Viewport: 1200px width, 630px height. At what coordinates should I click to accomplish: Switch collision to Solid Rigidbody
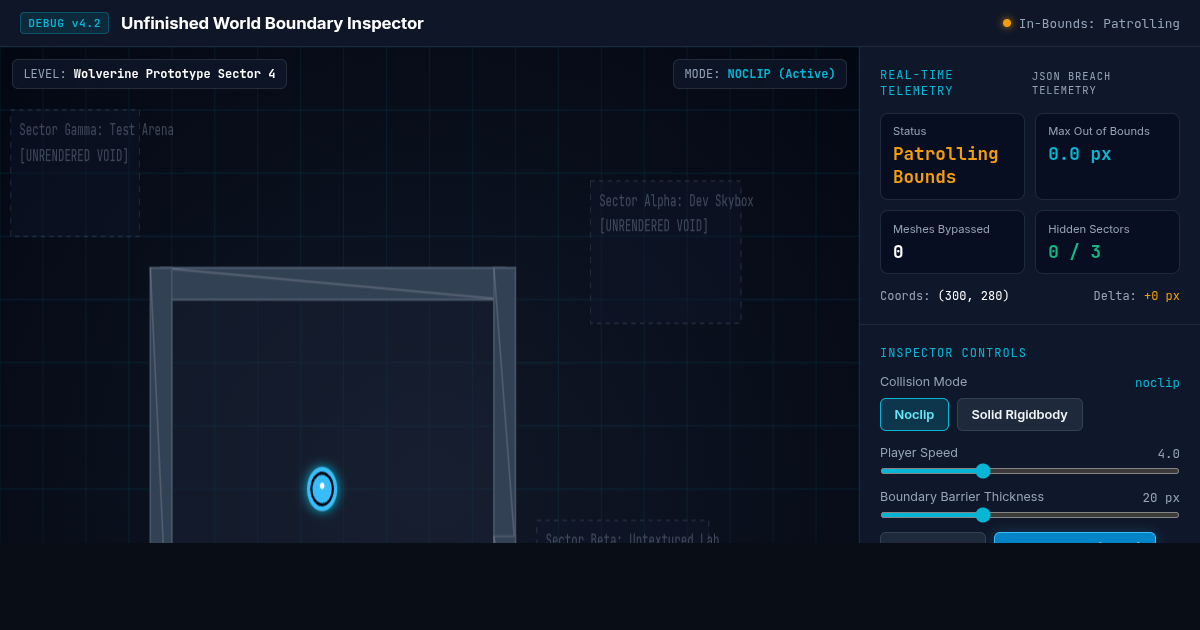(1019, 414)
